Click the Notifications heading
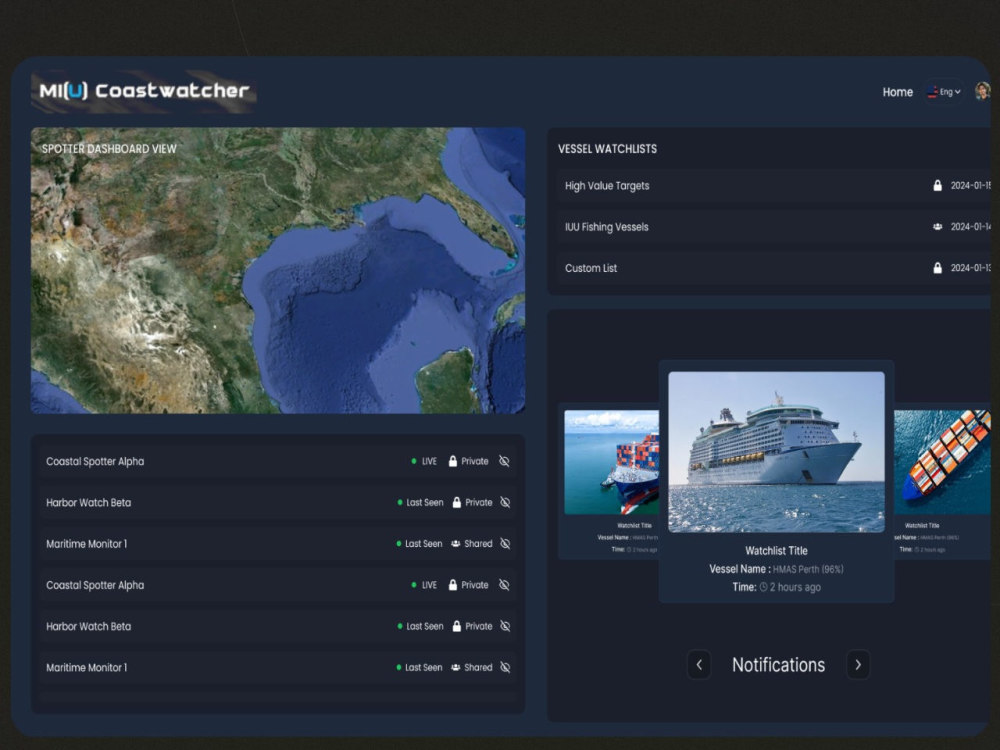This screenshot has height=750, width=1000. point(778,665)
